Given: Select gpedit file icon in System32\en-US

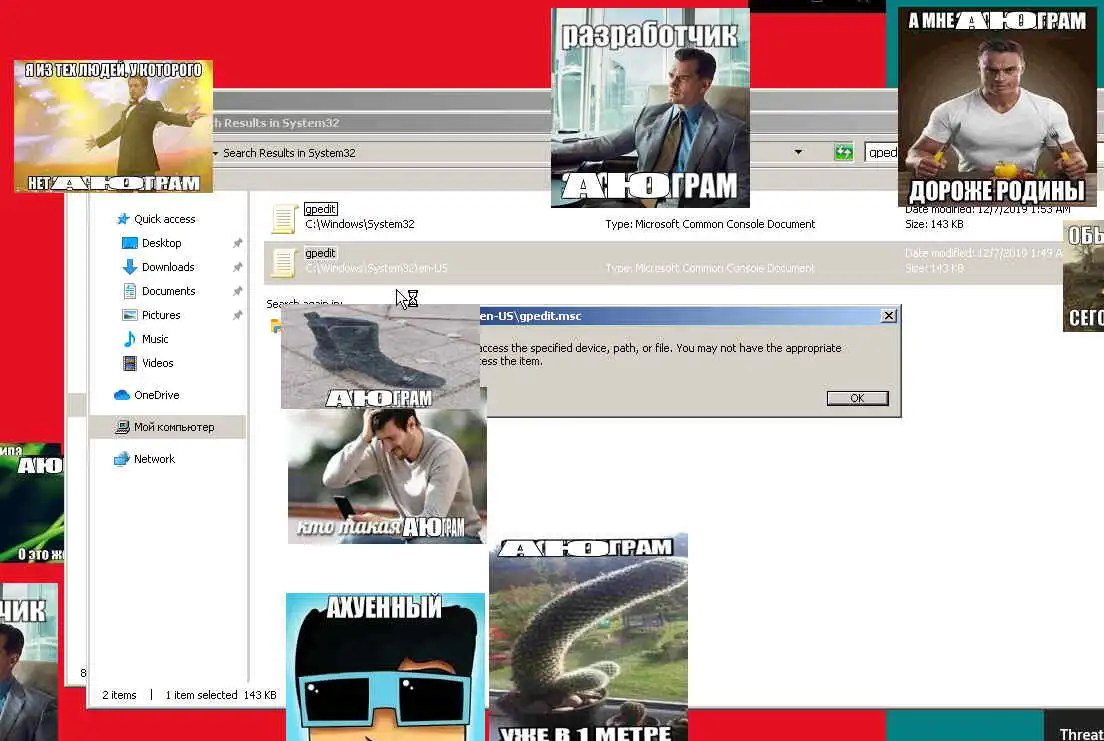Looking at the screenshot, I should click(283, 262).
